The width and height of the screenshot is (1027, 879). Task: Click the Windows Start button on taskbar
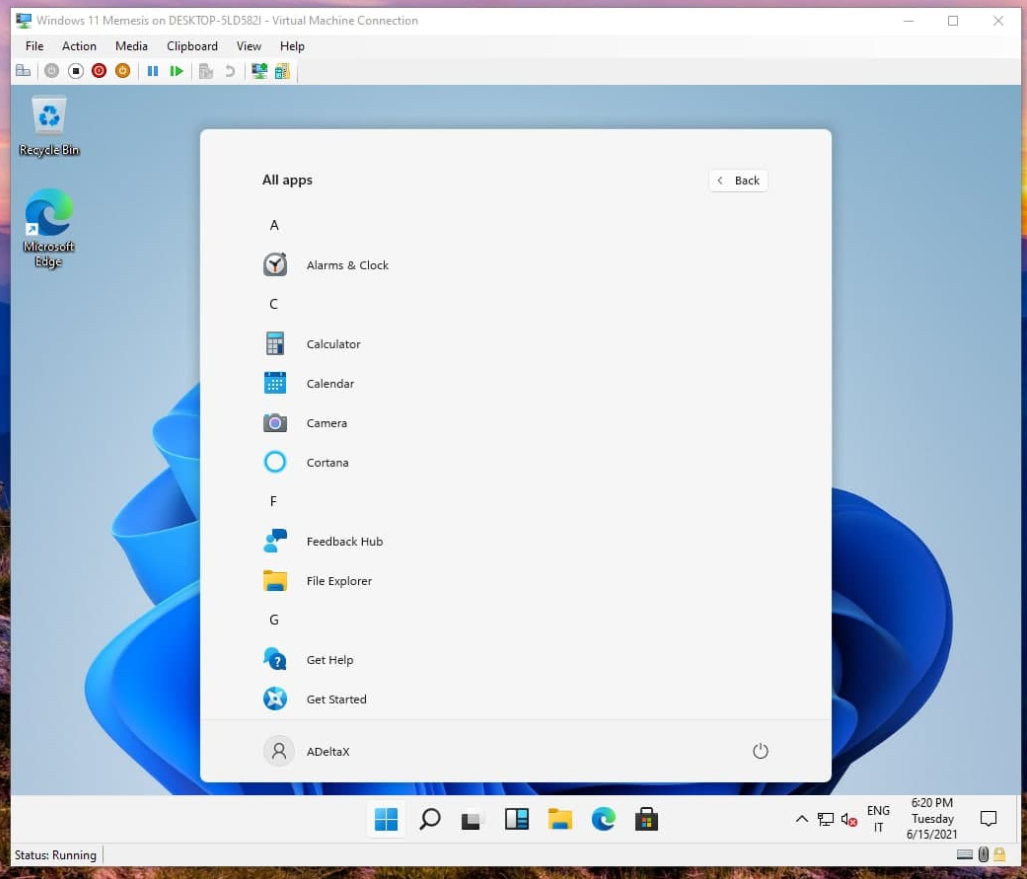(x=386, y=819)
